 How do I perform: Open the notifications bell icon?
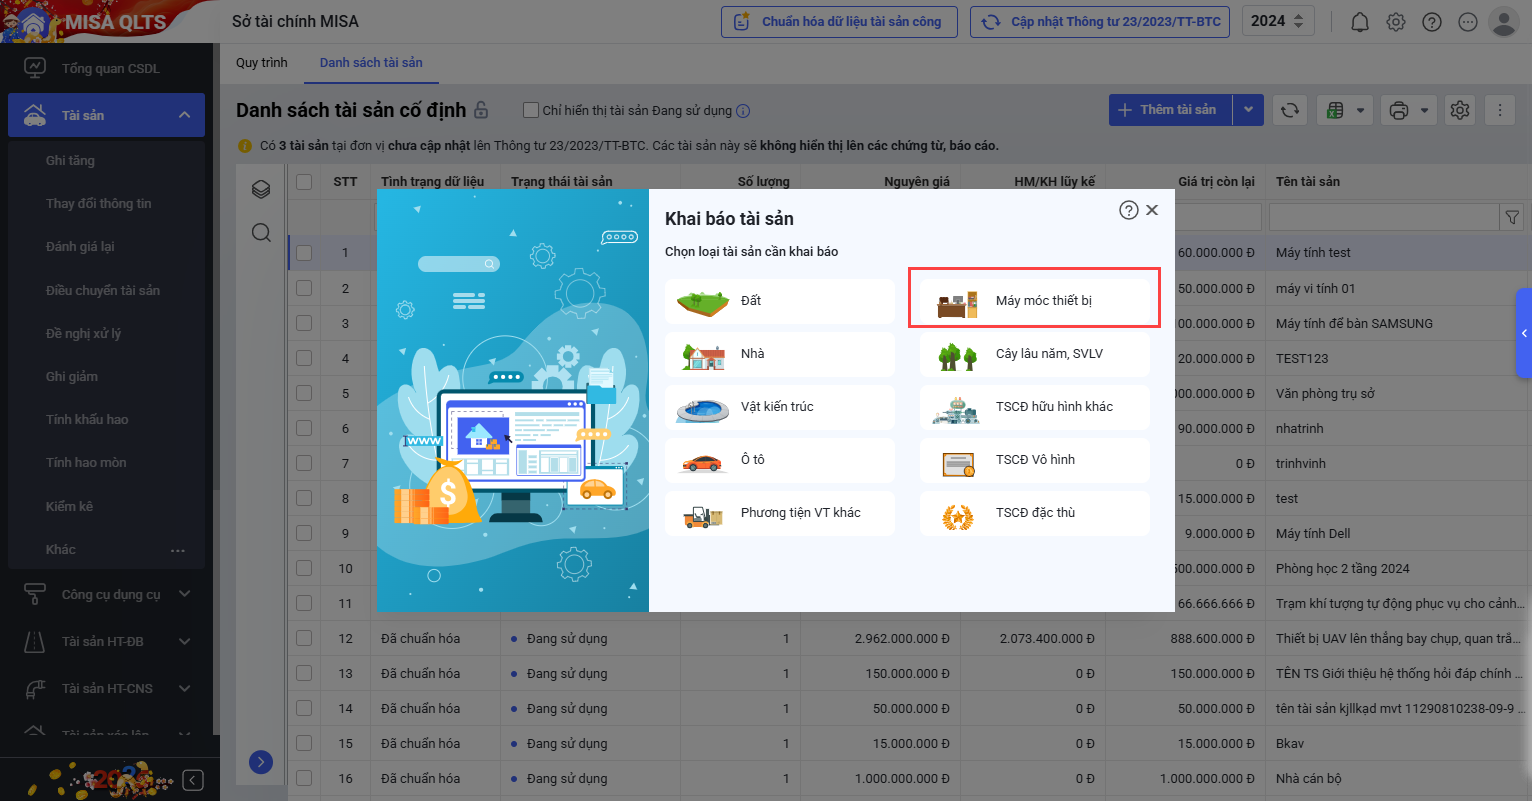[1360, 22]
